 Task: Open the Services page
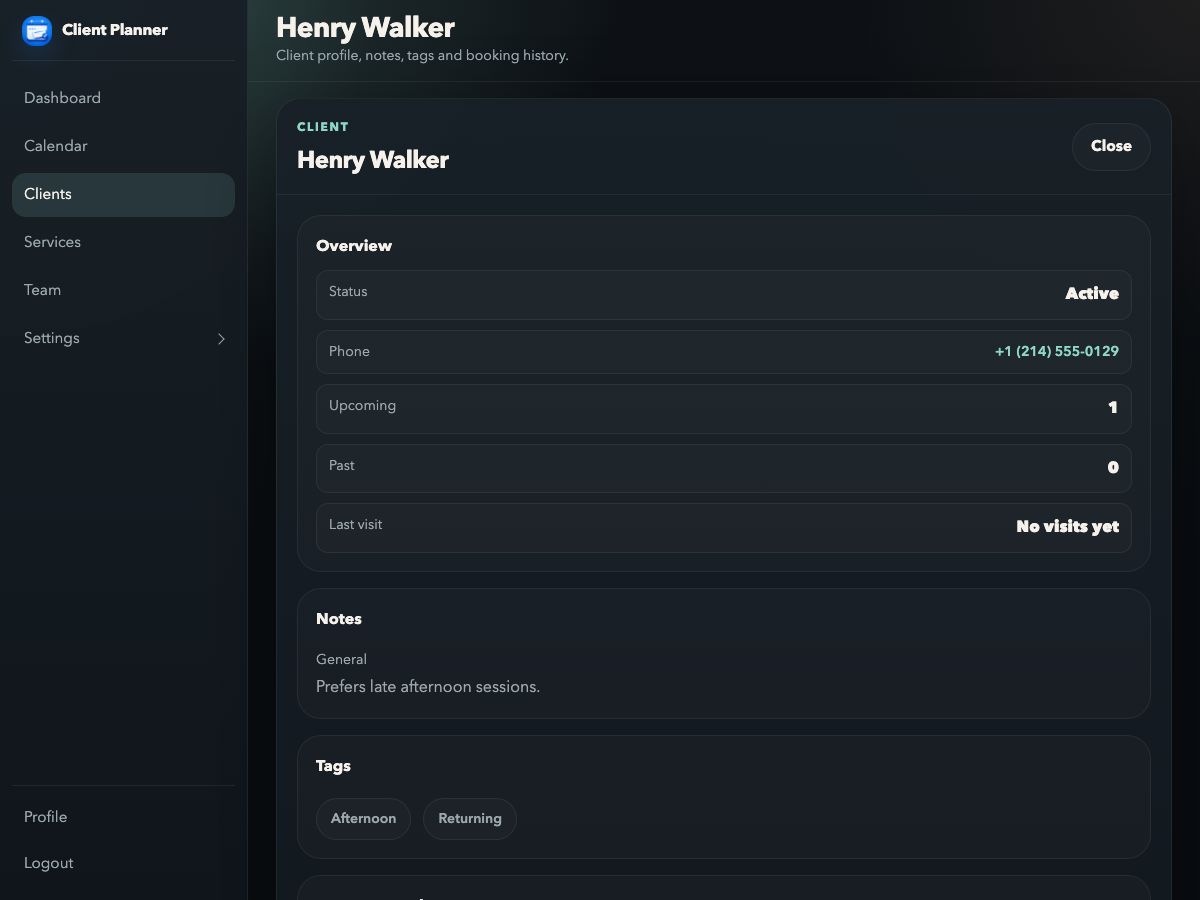(123, 242)
